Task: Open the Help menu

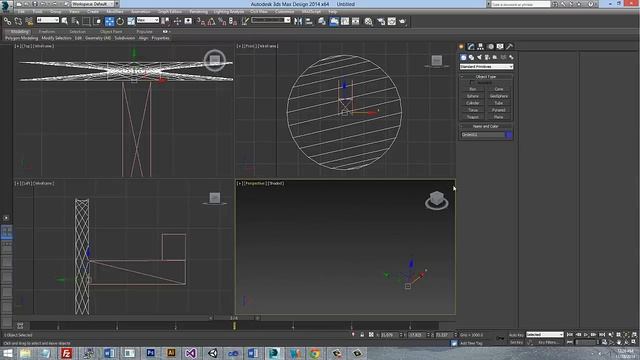Action: pos(333,11)
